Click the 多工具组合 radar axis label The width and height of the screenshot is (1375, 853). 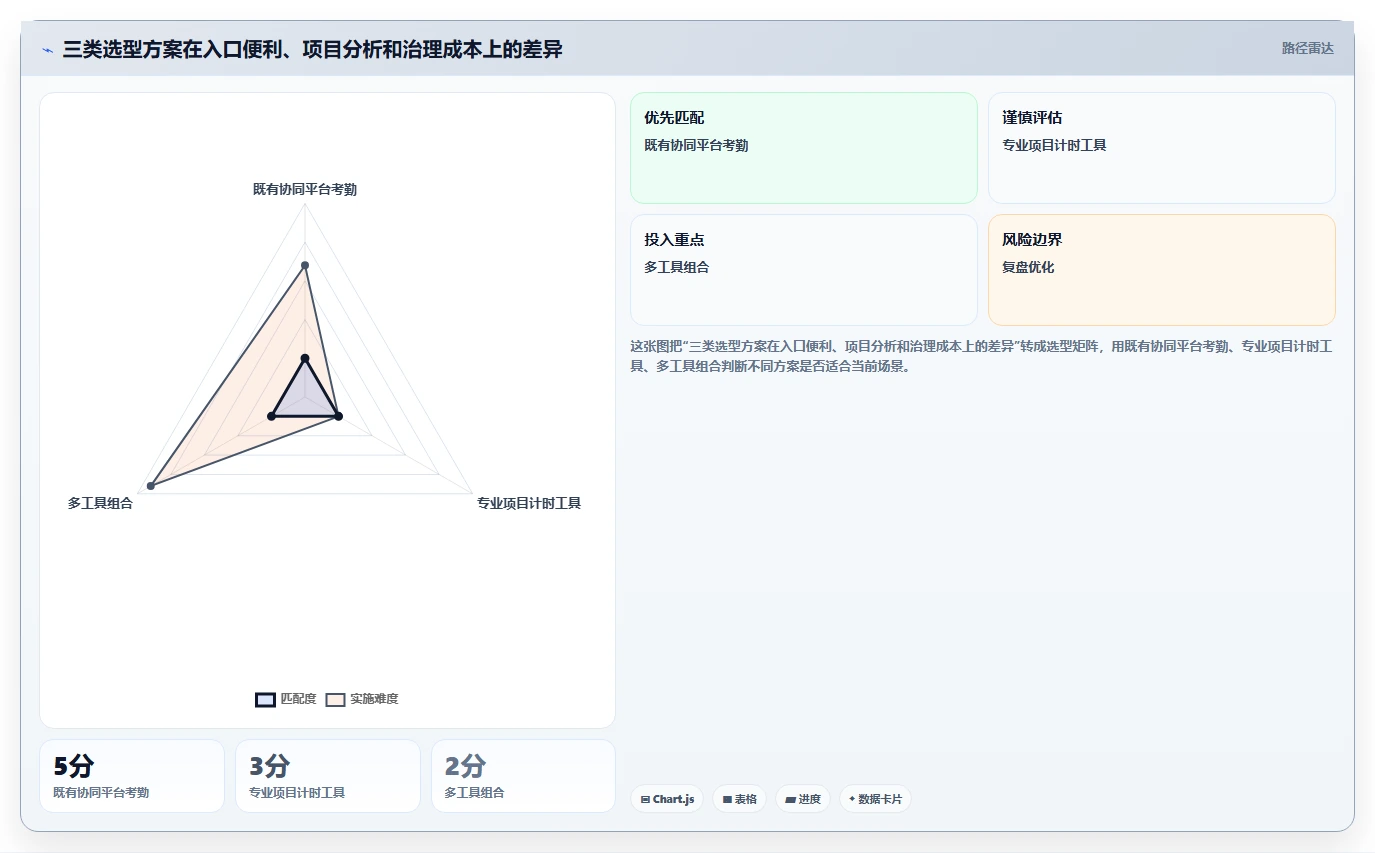coord(100,503)
